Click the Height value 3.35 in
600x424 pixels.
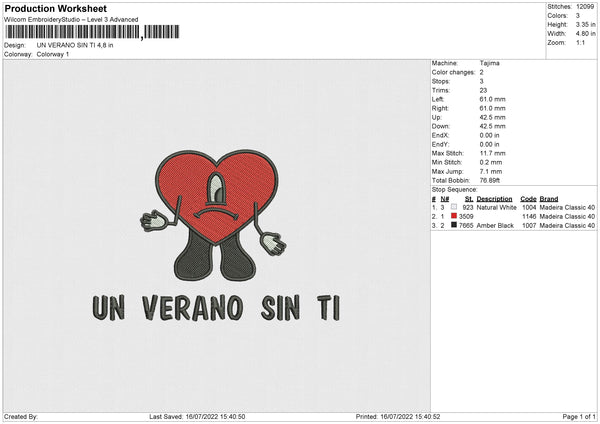[585, 24]
